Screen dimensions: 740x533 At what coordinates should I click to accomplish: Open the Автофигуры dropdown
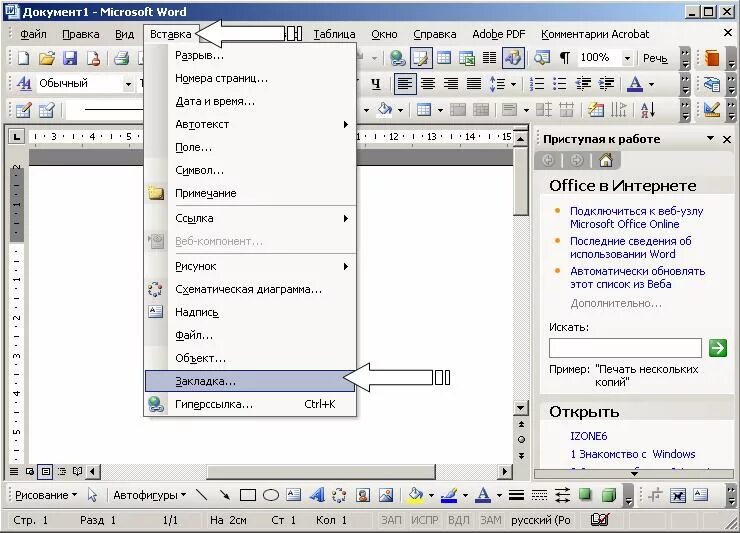[x=150, y=495]
